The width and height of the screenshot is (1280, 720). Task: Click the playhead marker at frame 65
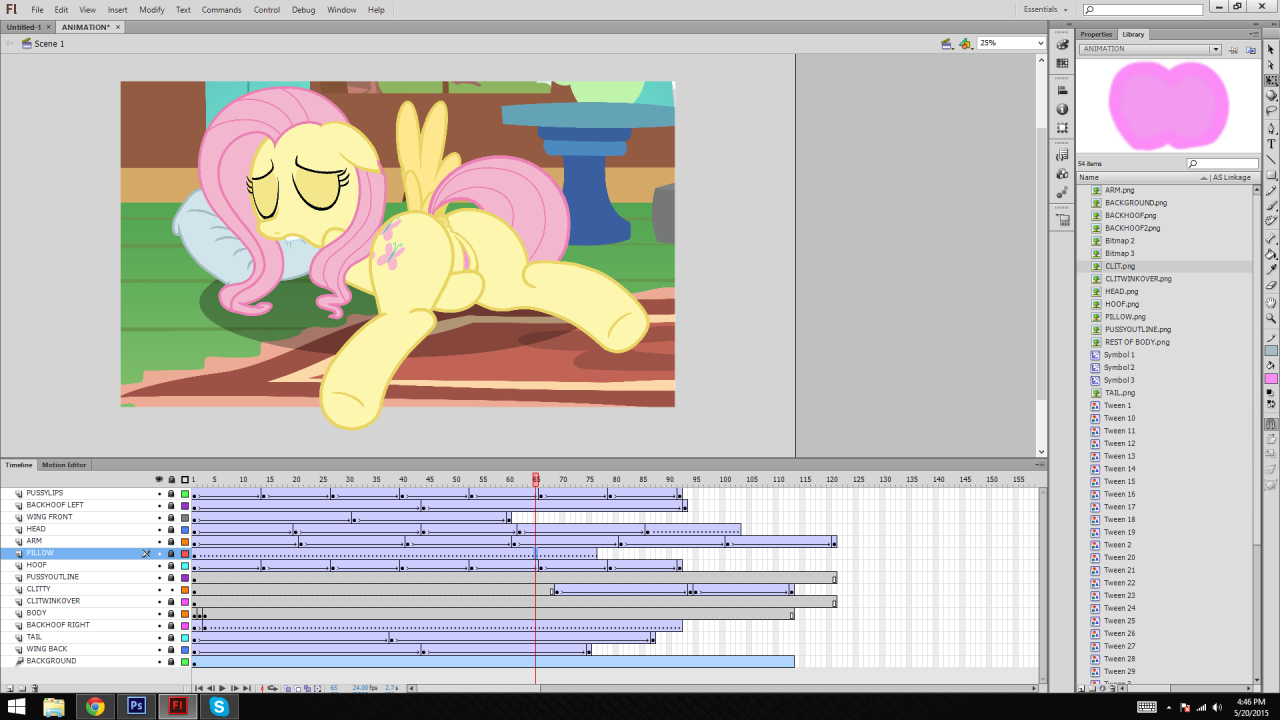pyautogui.click(x=535, y=480)
